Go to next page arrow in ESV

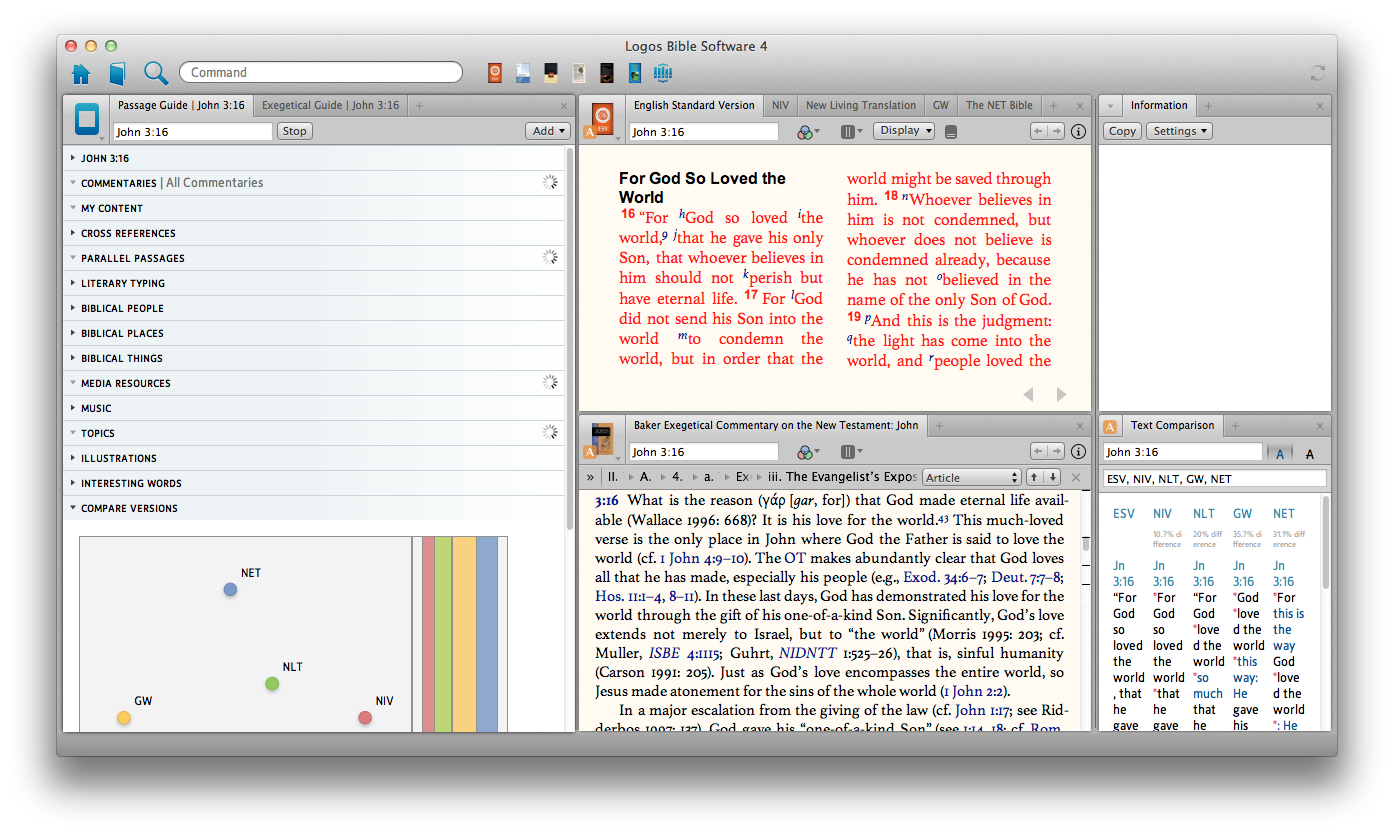pyautogui.click(x=1061, y=394)
